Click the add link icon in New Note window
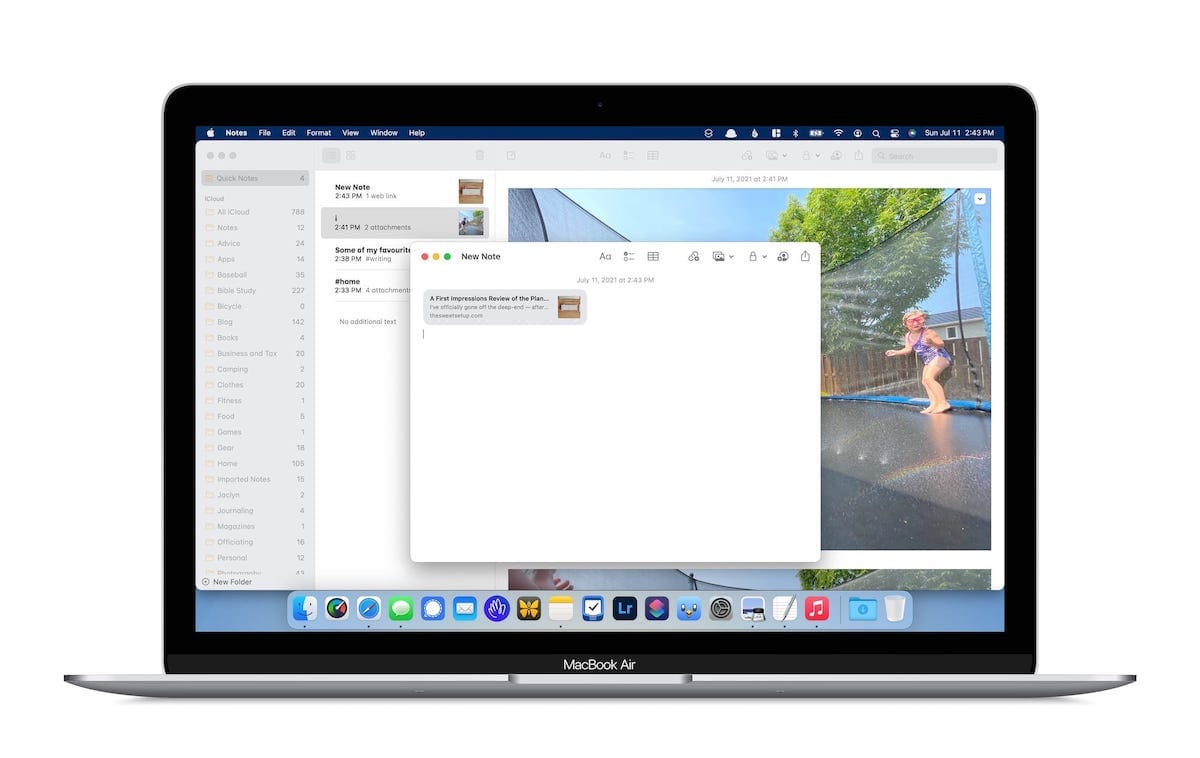This screenshot has width=1200, height=758. [x=694, y=257]
